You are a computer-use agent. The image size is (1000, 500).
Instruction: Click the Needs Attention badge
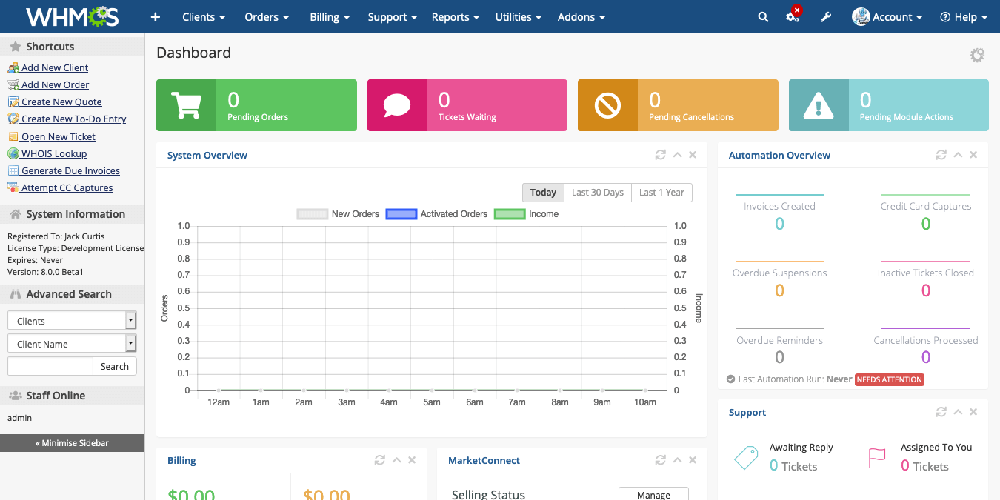pyautogui.click(x=889, y=379)
